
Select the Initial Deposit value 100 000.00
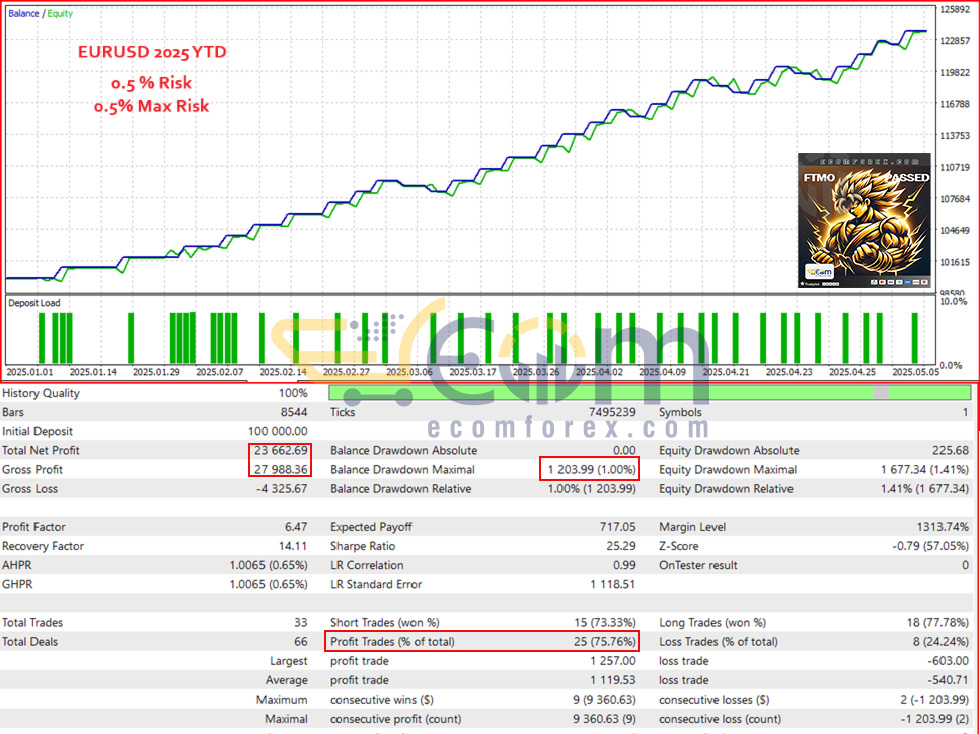click(278, 431)
